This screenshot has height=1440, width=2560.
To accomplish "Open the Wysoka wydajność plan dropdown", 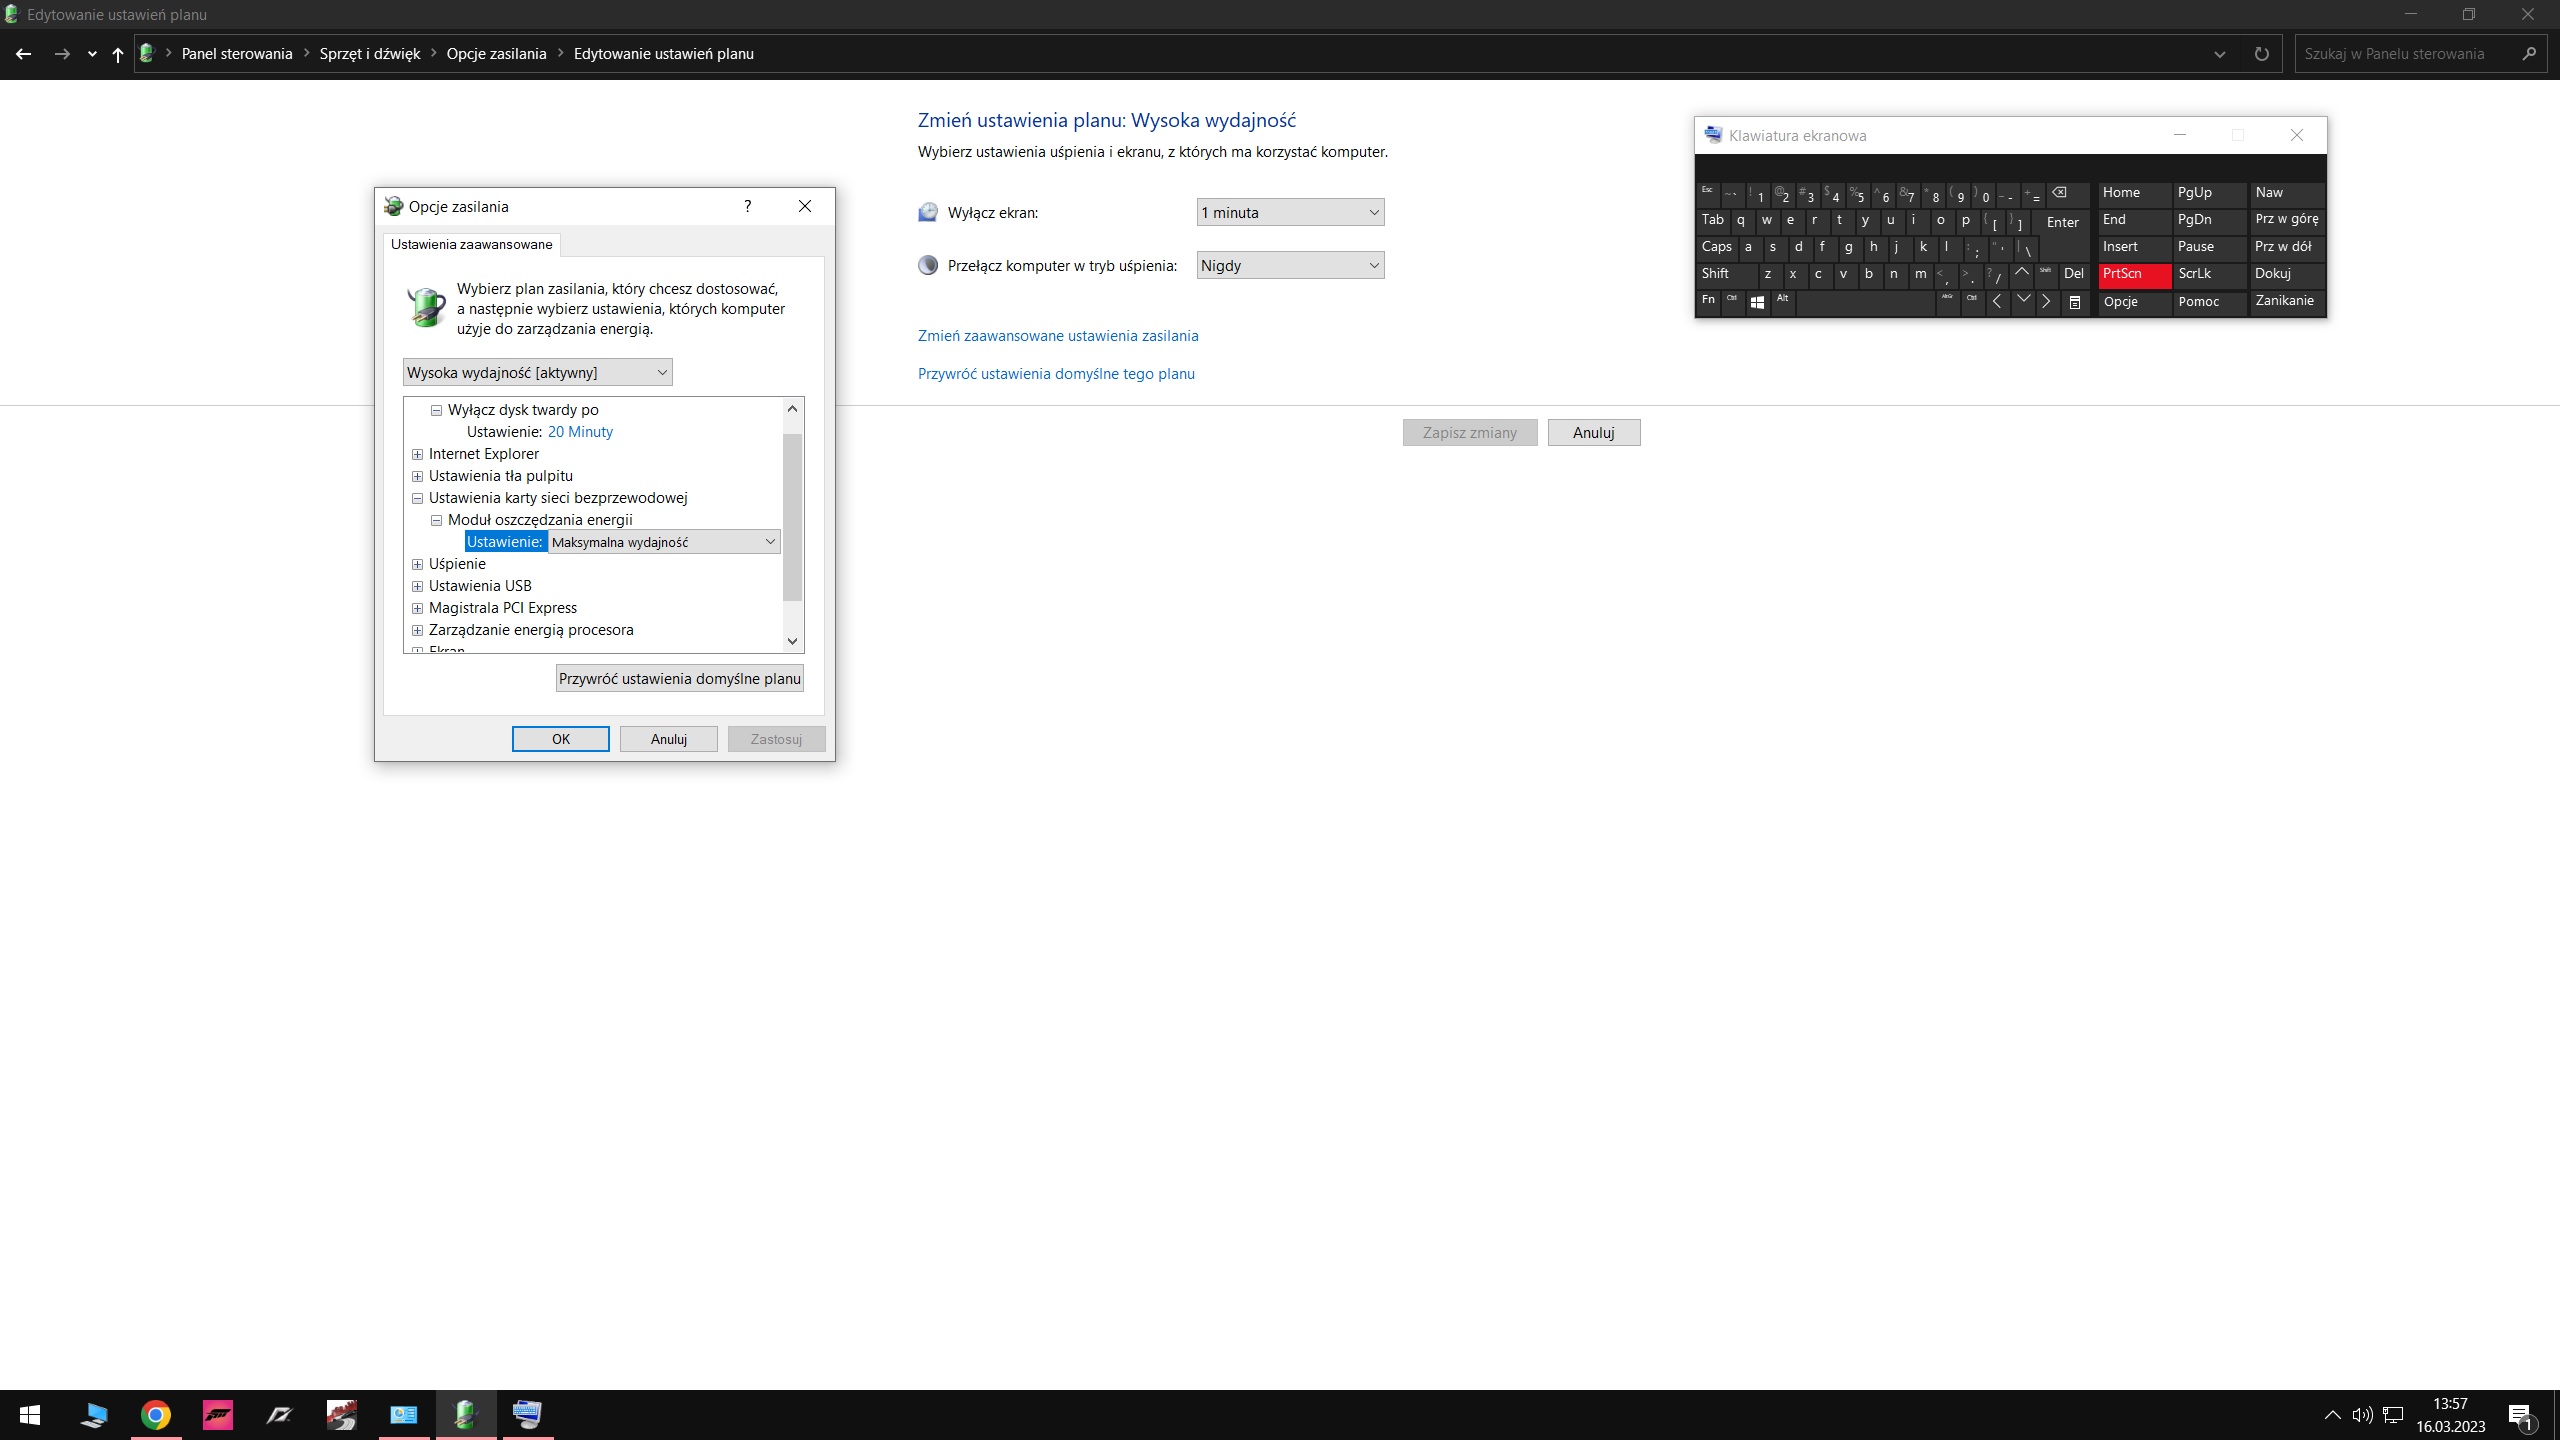I will tap(537, 372).
